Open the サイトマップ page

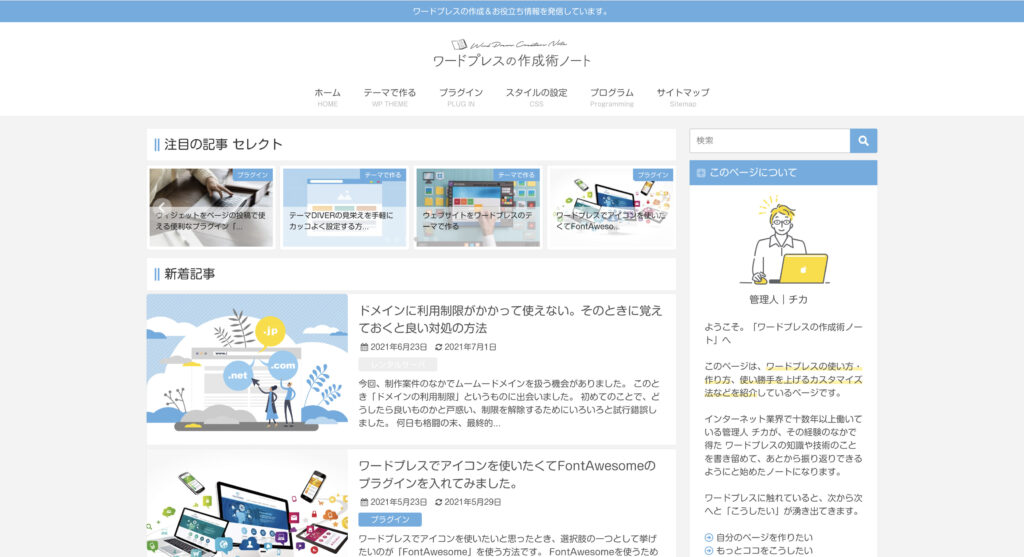click(x=683, y=97)
